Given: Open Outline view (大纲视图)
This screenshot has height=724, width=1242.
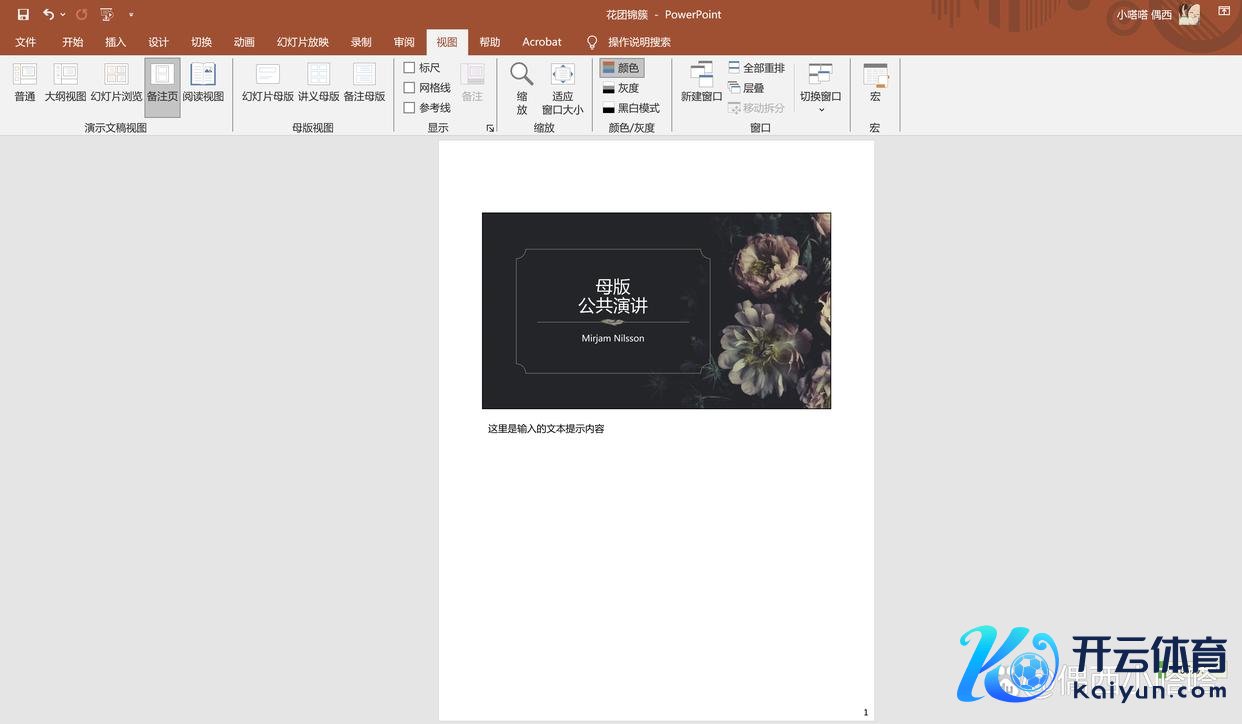Looking at the screenshot, I should [65, 82].
